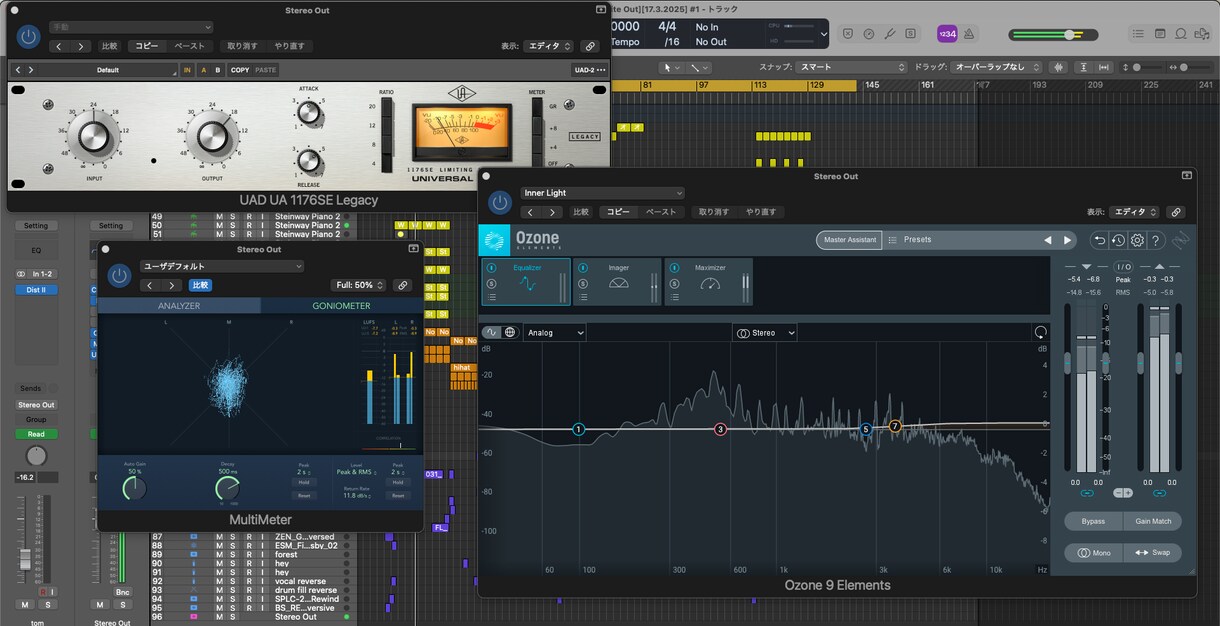The width and height of the screenshot is (1220, 626).
Task: Click link chain icon in MultiMeter window
Action: 403,285
